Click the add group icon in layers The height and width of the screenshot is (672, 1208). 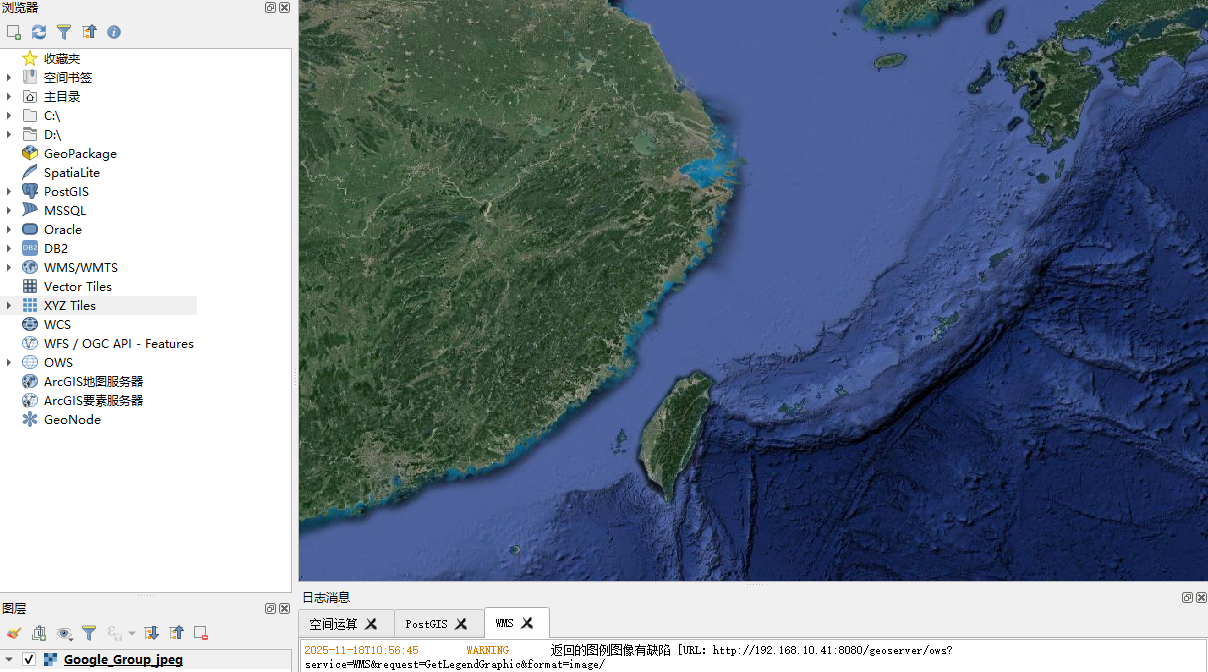tap(39, 633)
